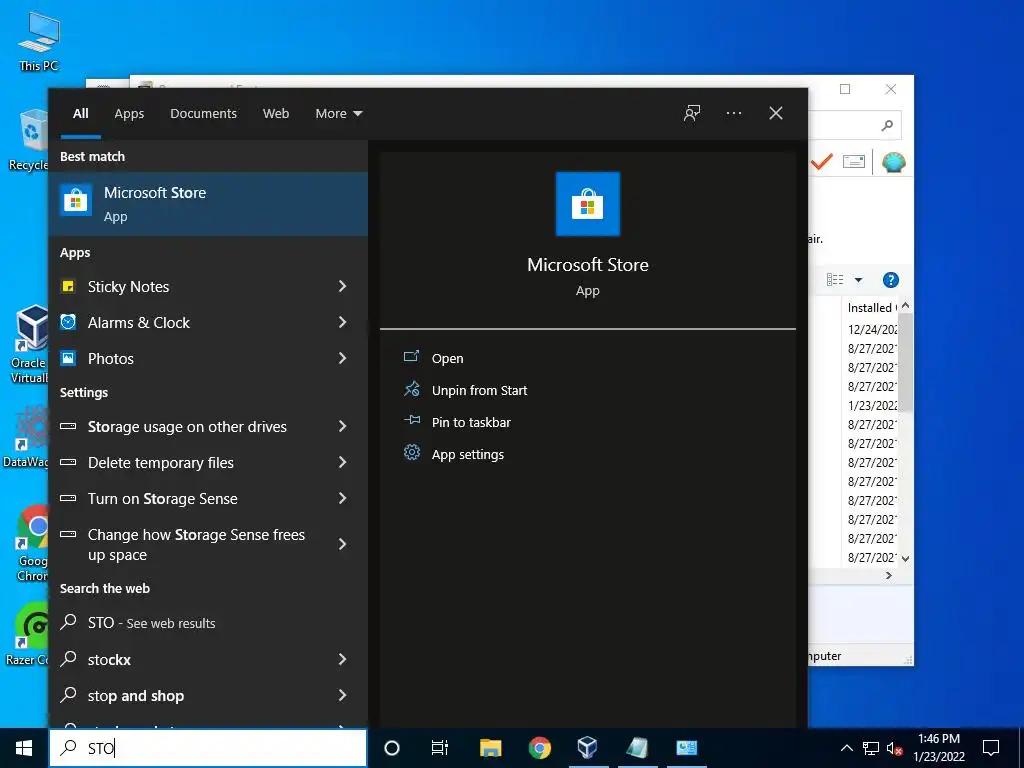This screenshot has height=768, width=1024.
Task: Expand Storage usage on other drives arrow
Action: [x=342, y=426]
